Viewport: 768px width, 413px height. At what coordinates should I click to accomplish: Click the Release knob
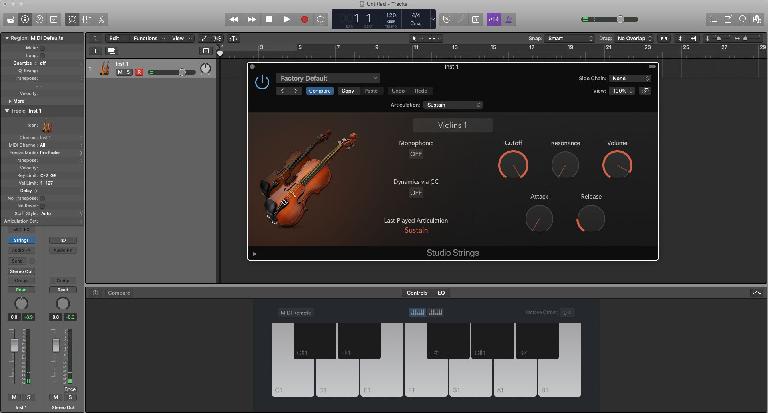click(591, 218)
